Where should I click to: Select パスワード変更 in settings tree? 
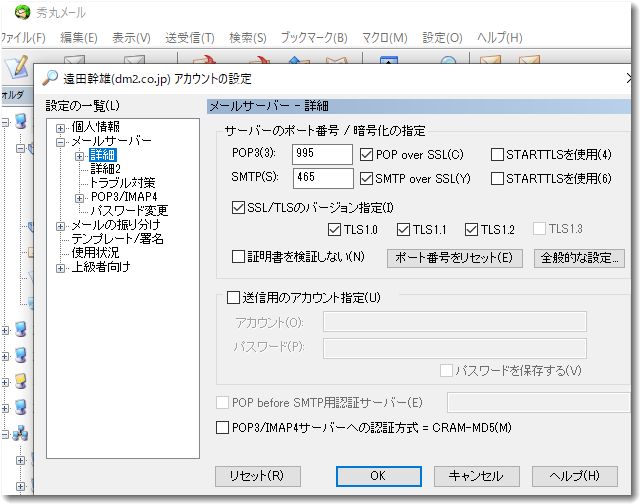pos(129,211)
